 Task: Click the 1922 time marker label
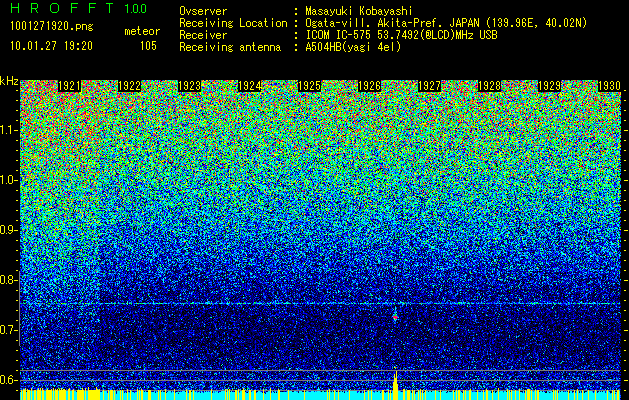[x=129, y=86]
